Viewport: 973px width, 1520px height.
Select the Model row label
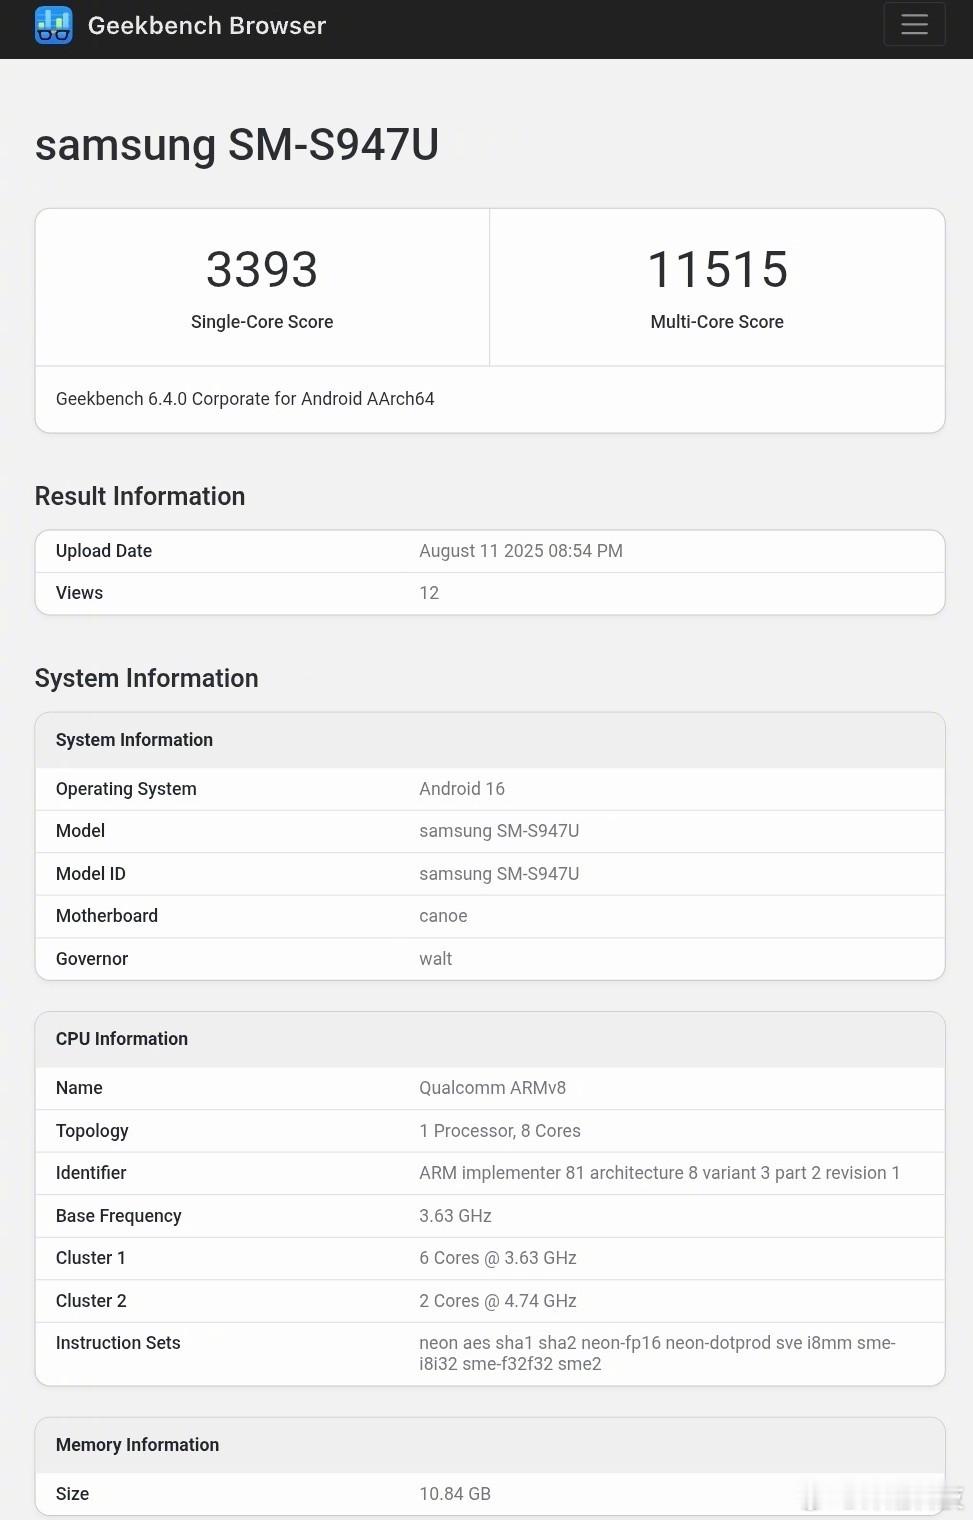click(x=80, y=831)
